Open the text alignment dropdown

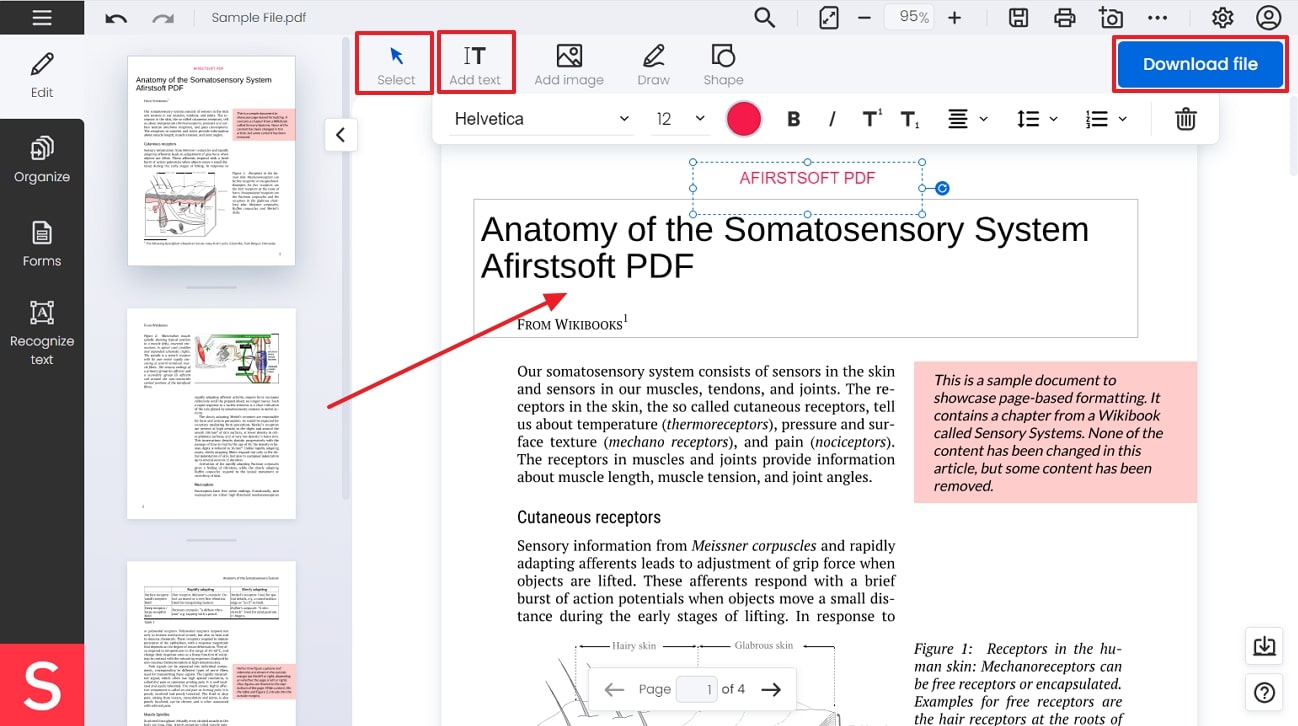tap(967, 119)
